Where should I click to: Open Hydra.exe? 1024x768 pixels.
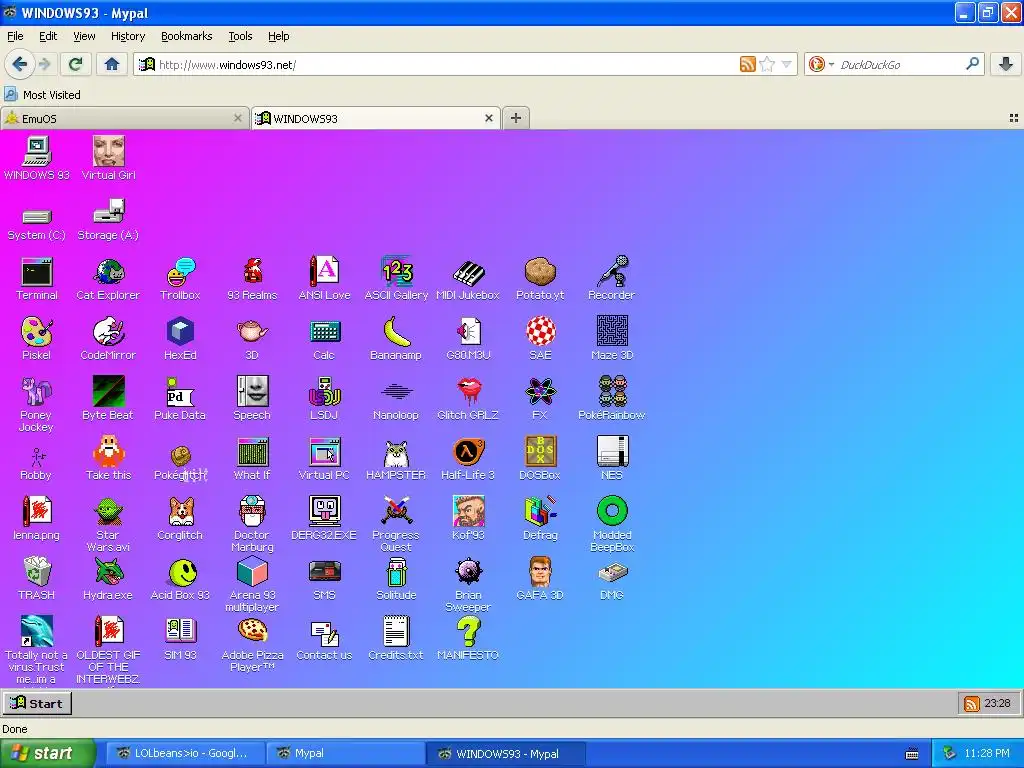pyautogui.click(x=108, y=579)
